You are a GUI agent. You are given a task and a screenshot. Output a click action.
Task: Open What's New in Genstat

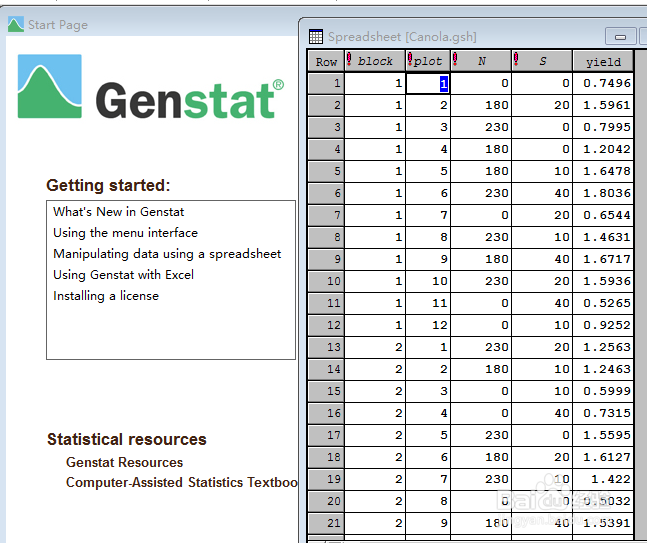coord(118,212)
